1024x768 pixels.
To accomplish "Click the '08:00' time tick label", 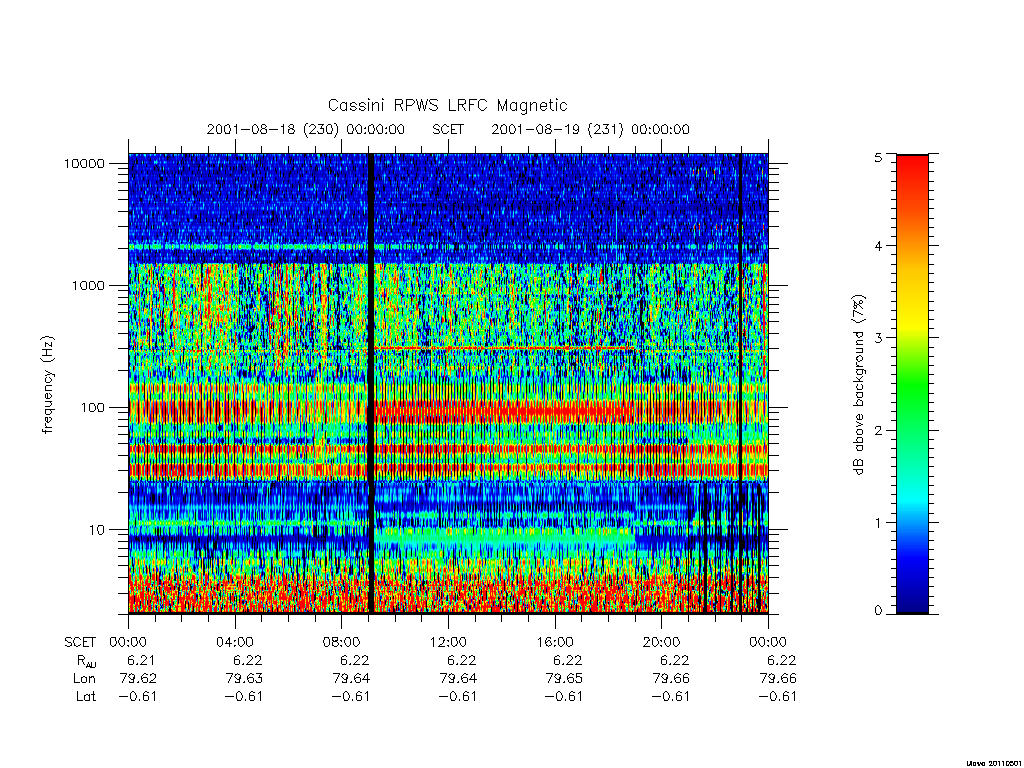I will click(x=342, y=642).
